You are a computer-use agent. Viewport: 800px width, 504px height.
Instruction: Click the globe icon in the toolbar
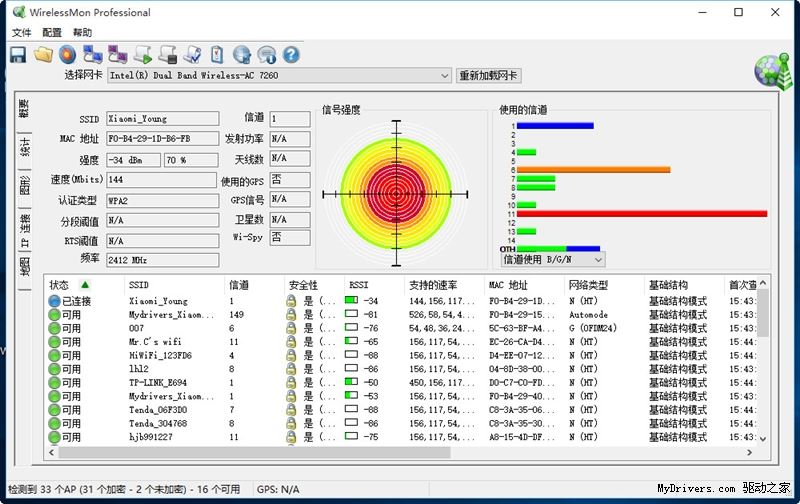pos(242,55)
